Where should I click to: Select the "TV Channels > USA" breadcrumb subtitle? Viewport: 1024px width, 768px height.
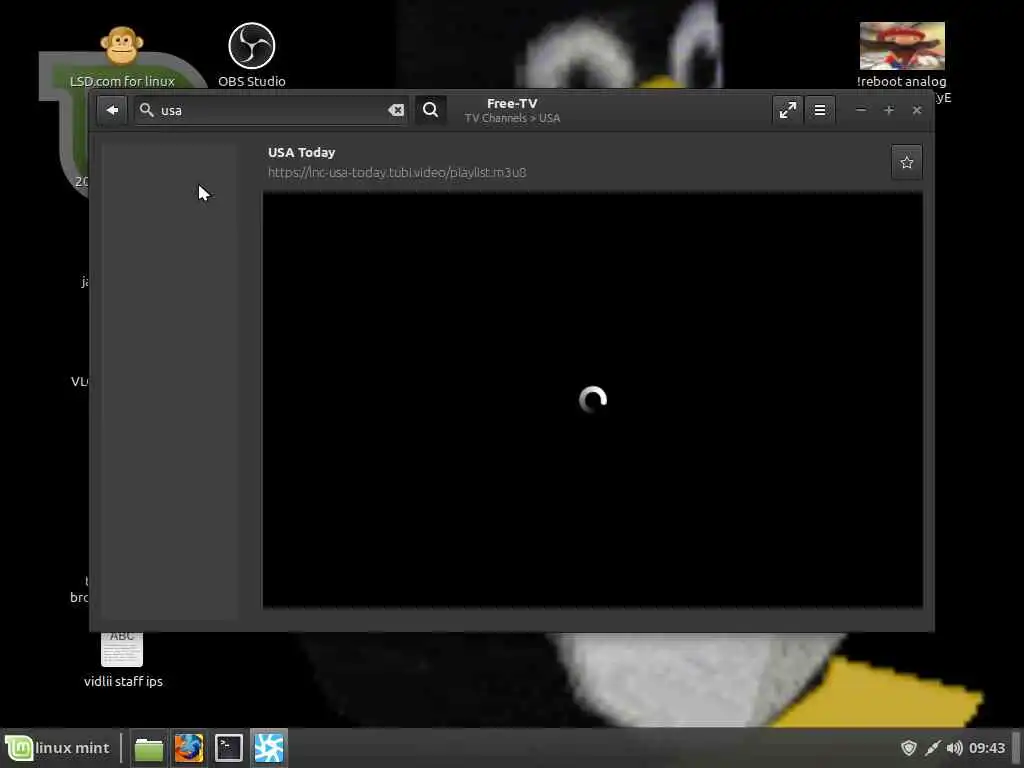pyautogui.click(x=512, y=118)
